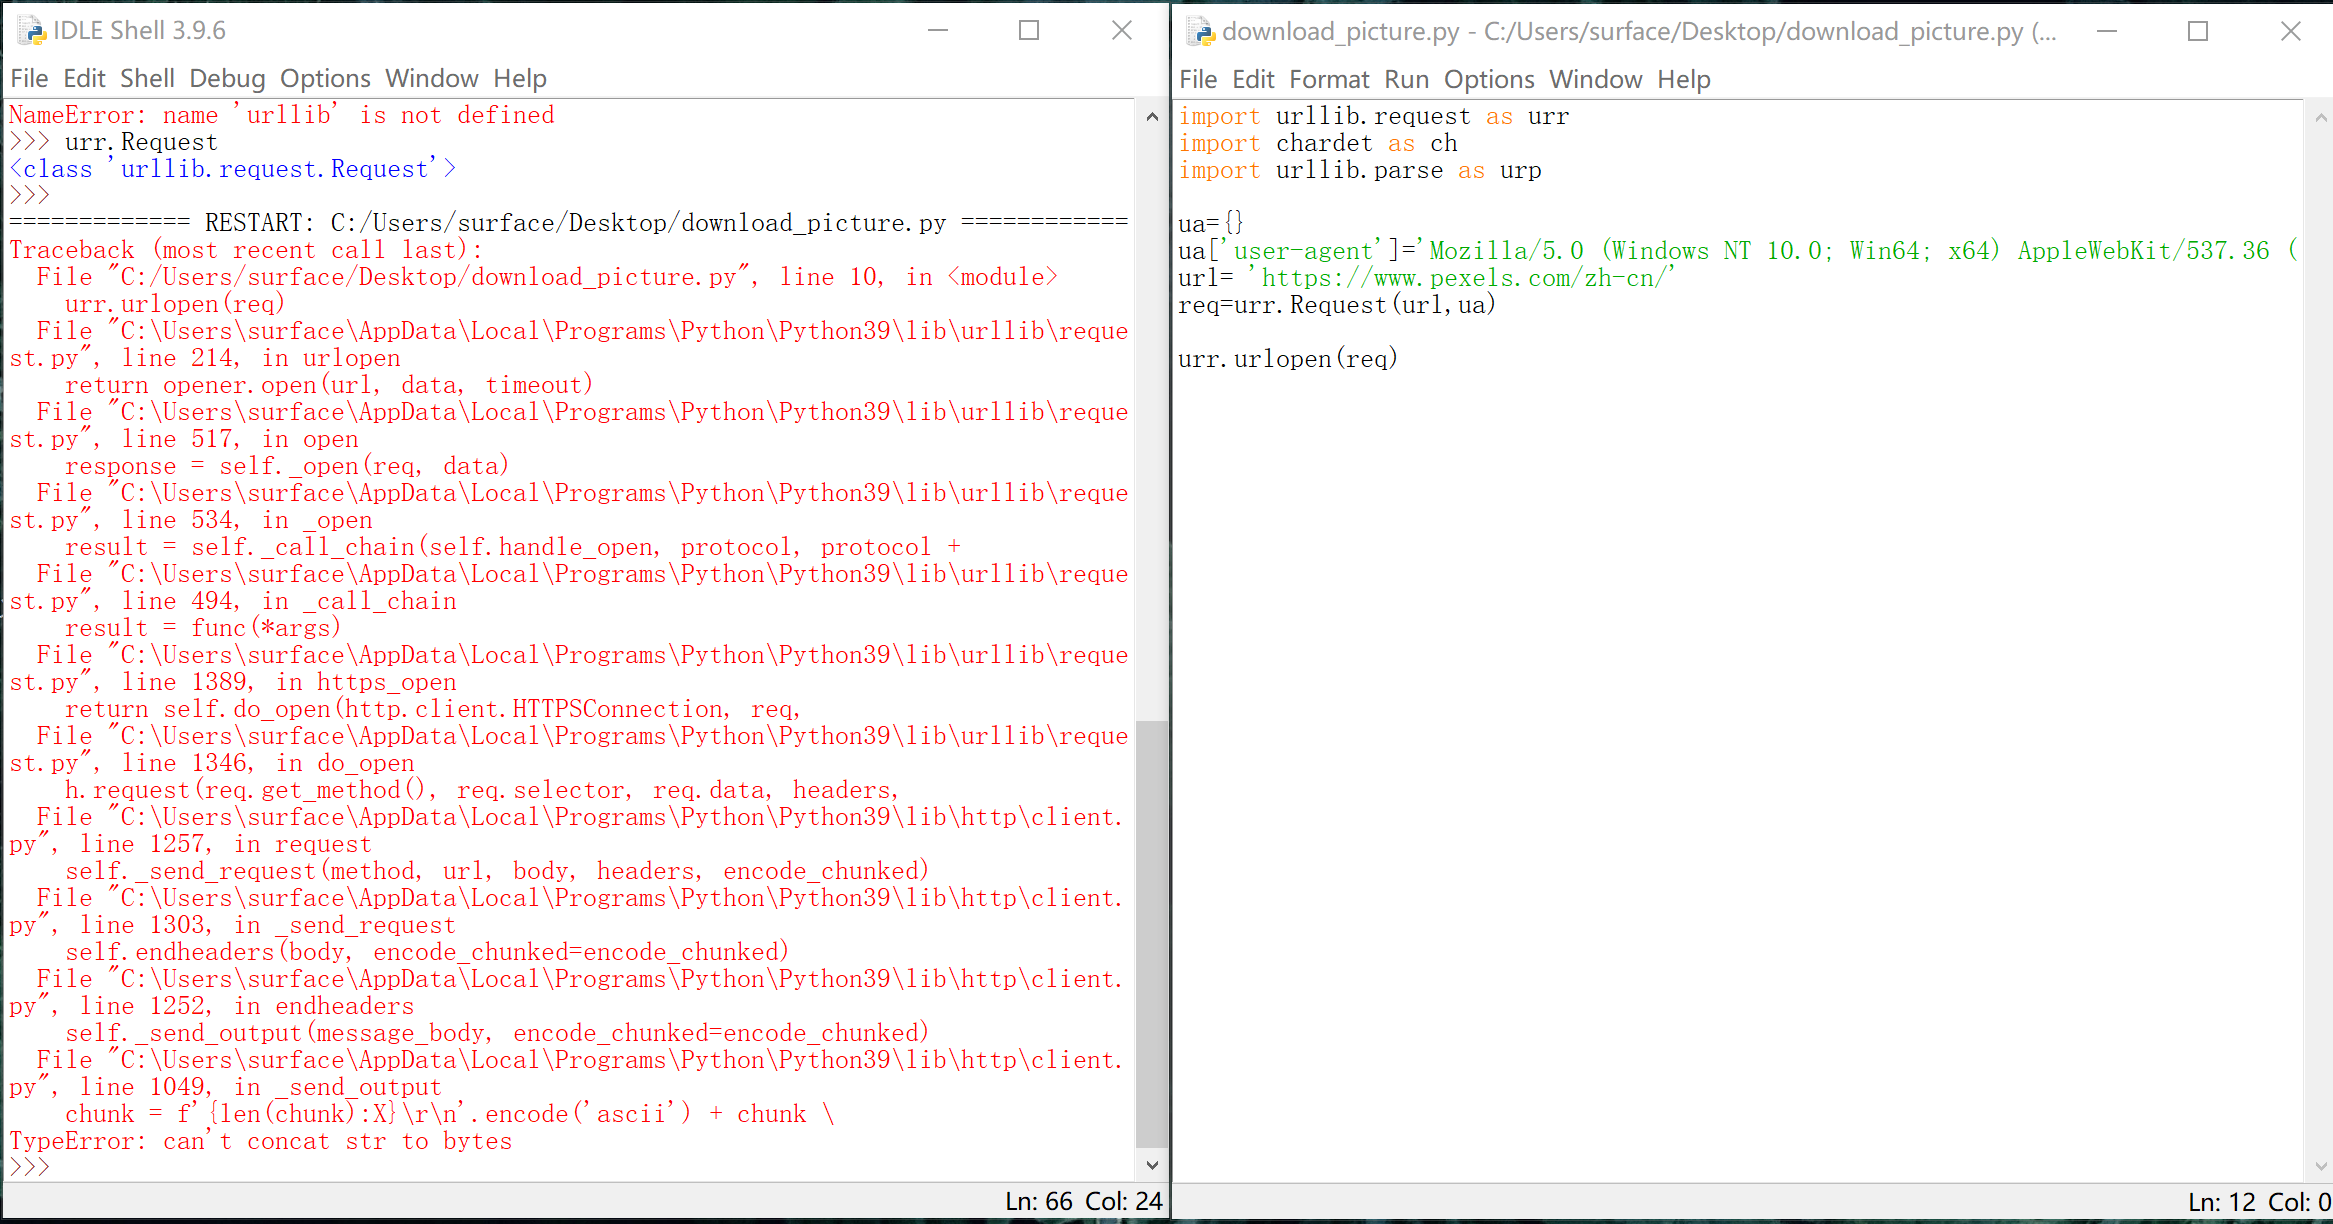Click 'chunk = f'{len(chunk):X}' traceback line
This screenshot has width=2333, height=1224.
coord(450,1114)
